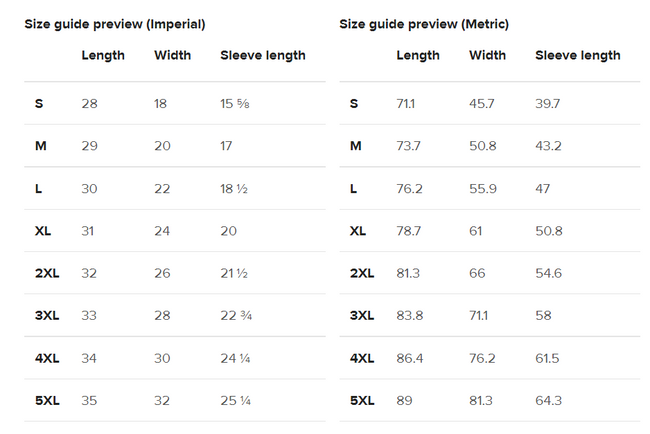Select the 2XL row label in Metric table
The width and height of the screenshot is (650, 434).
click(x=362, y=274)
